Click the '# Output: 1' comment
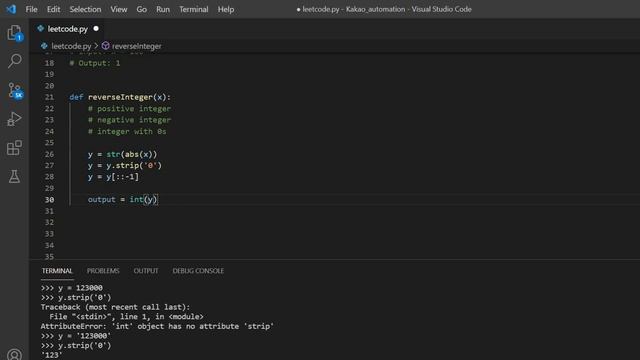Viewport: 640px width, 360px height. (95, 63)
